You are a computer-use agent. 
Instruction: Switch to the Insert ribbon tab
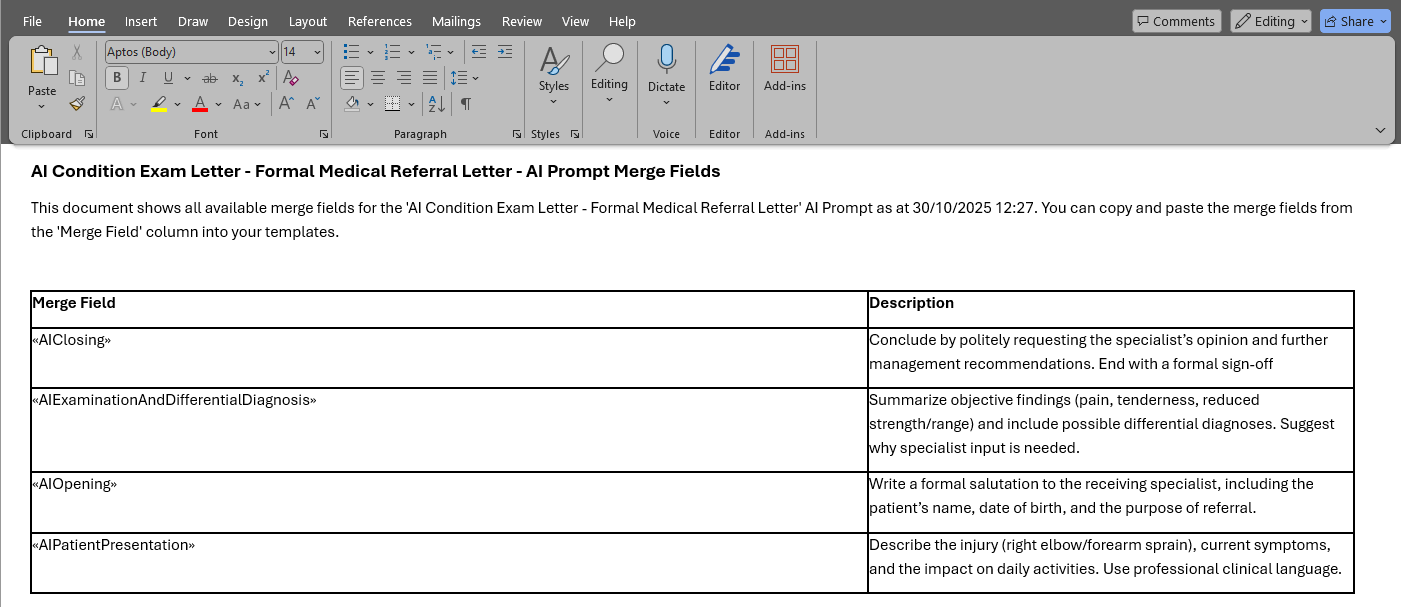click(140, 21)
